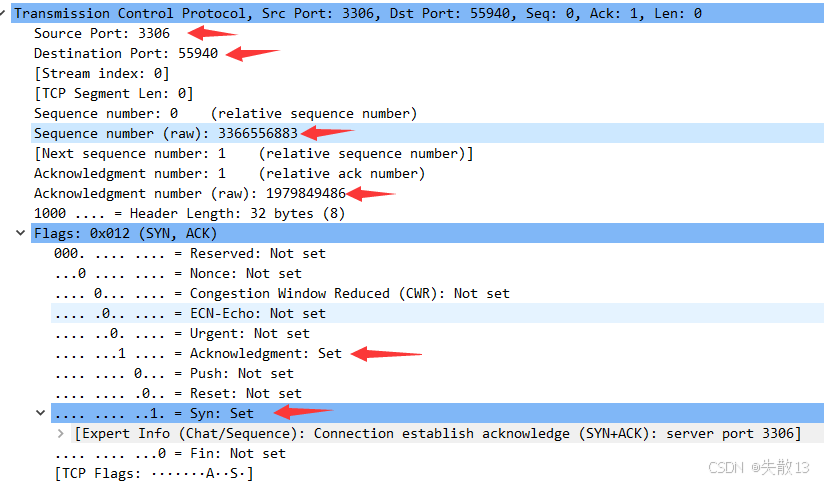Click the [Next sequence number: 1] line
The height and width of the screenshot is (483, 824).
[x=253, y=153]
